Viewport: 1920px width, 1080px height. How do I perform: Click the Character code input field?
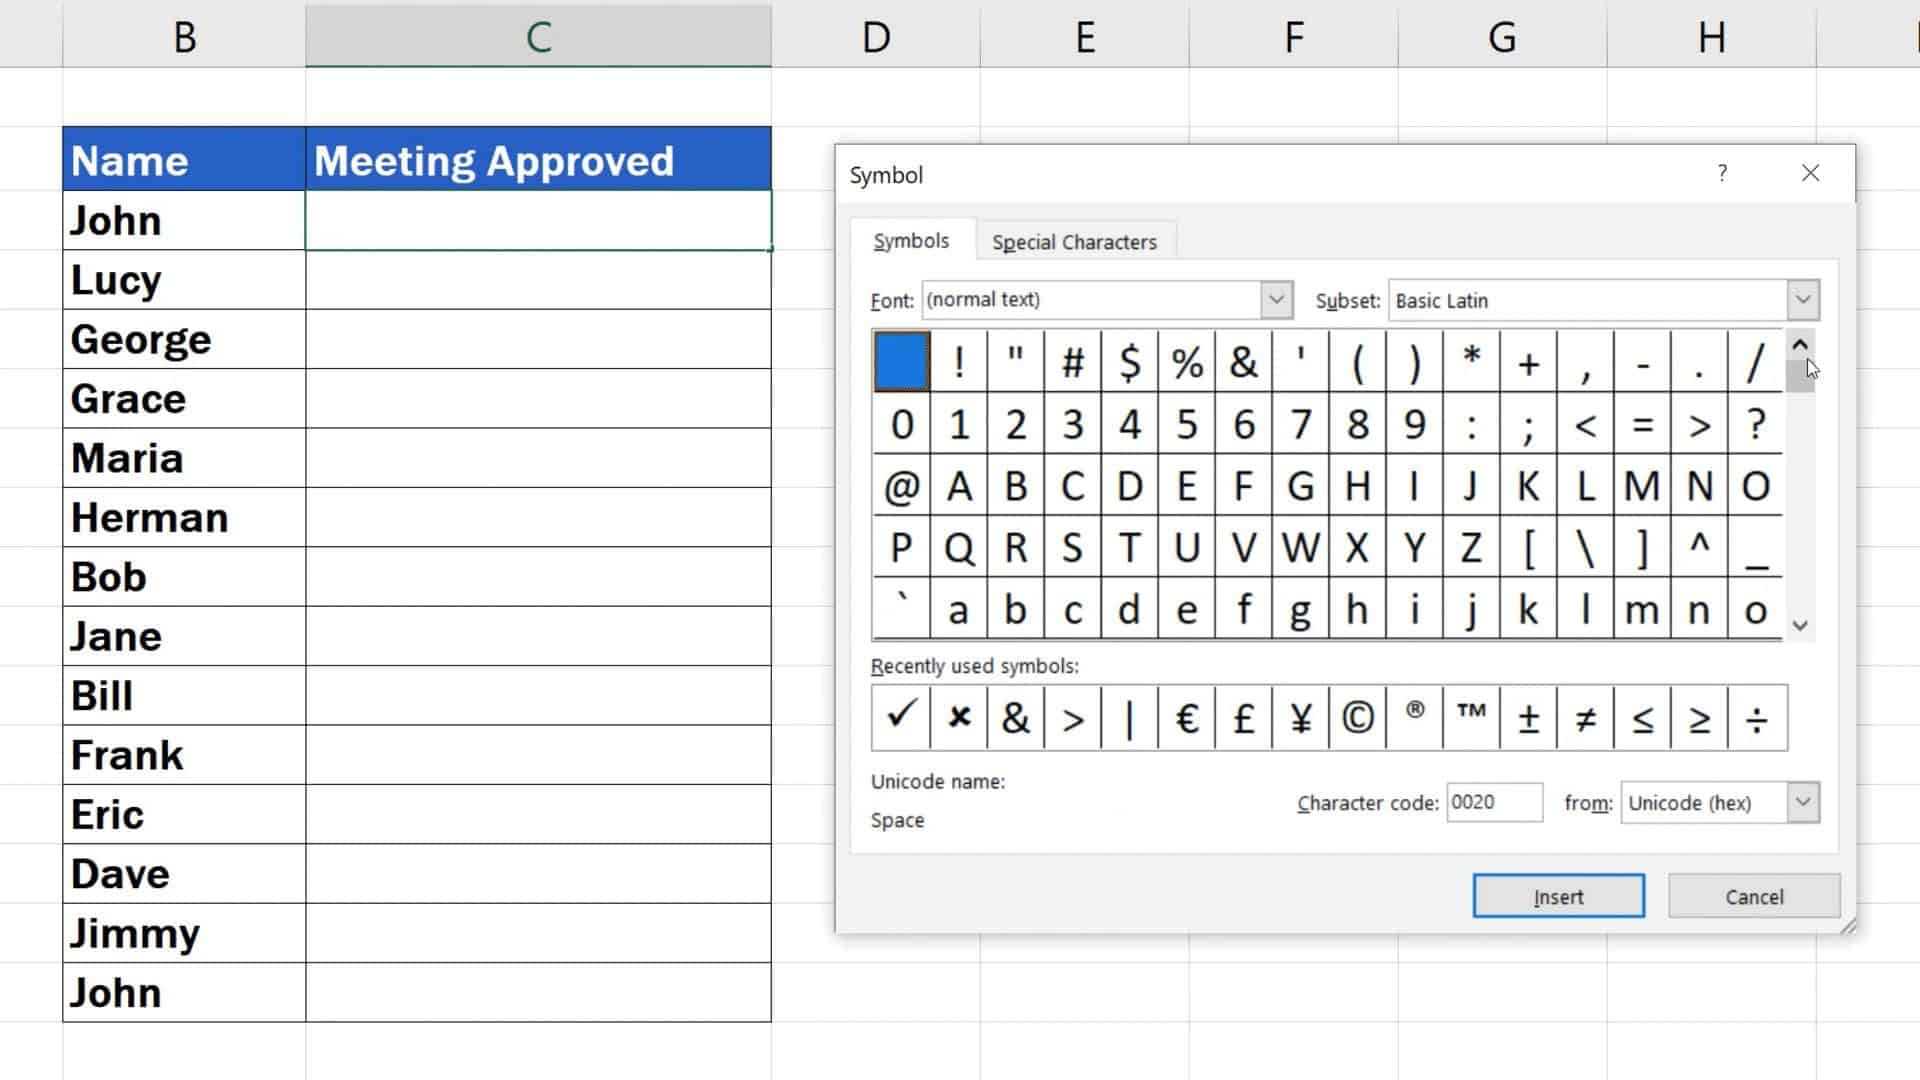point(1494,802)
